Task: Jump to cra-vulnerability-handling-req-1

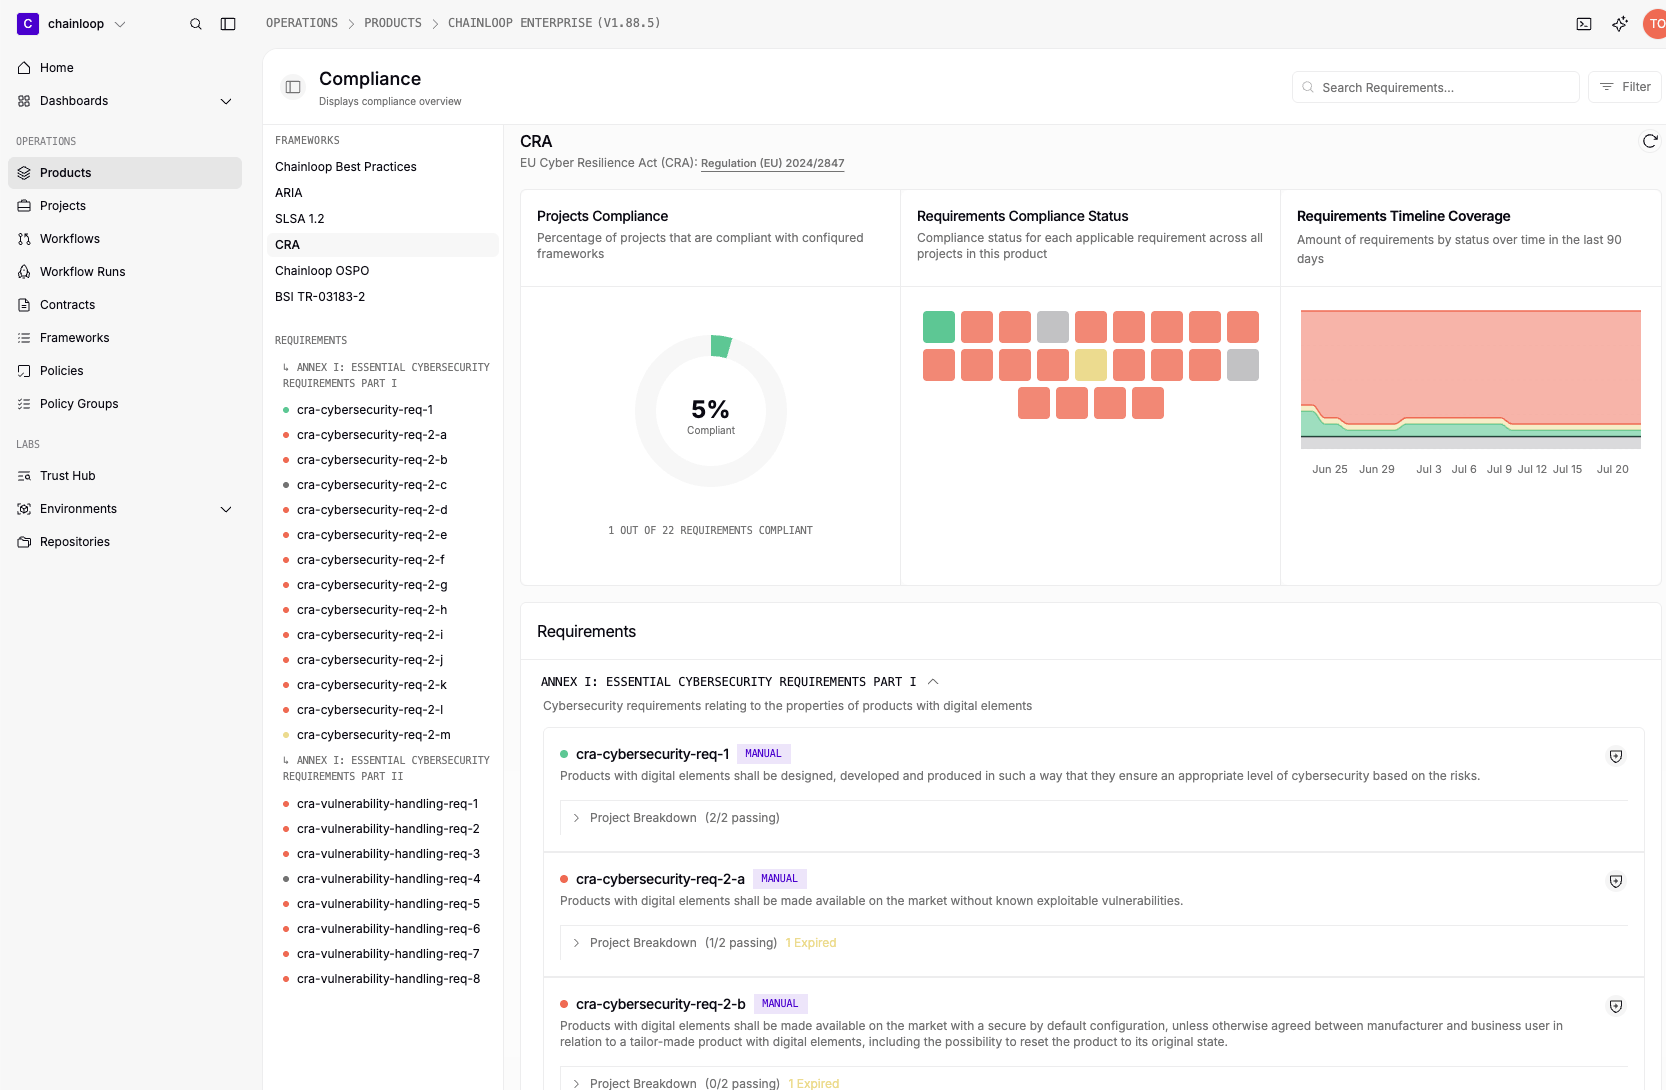Action: (x=388, y=804)
